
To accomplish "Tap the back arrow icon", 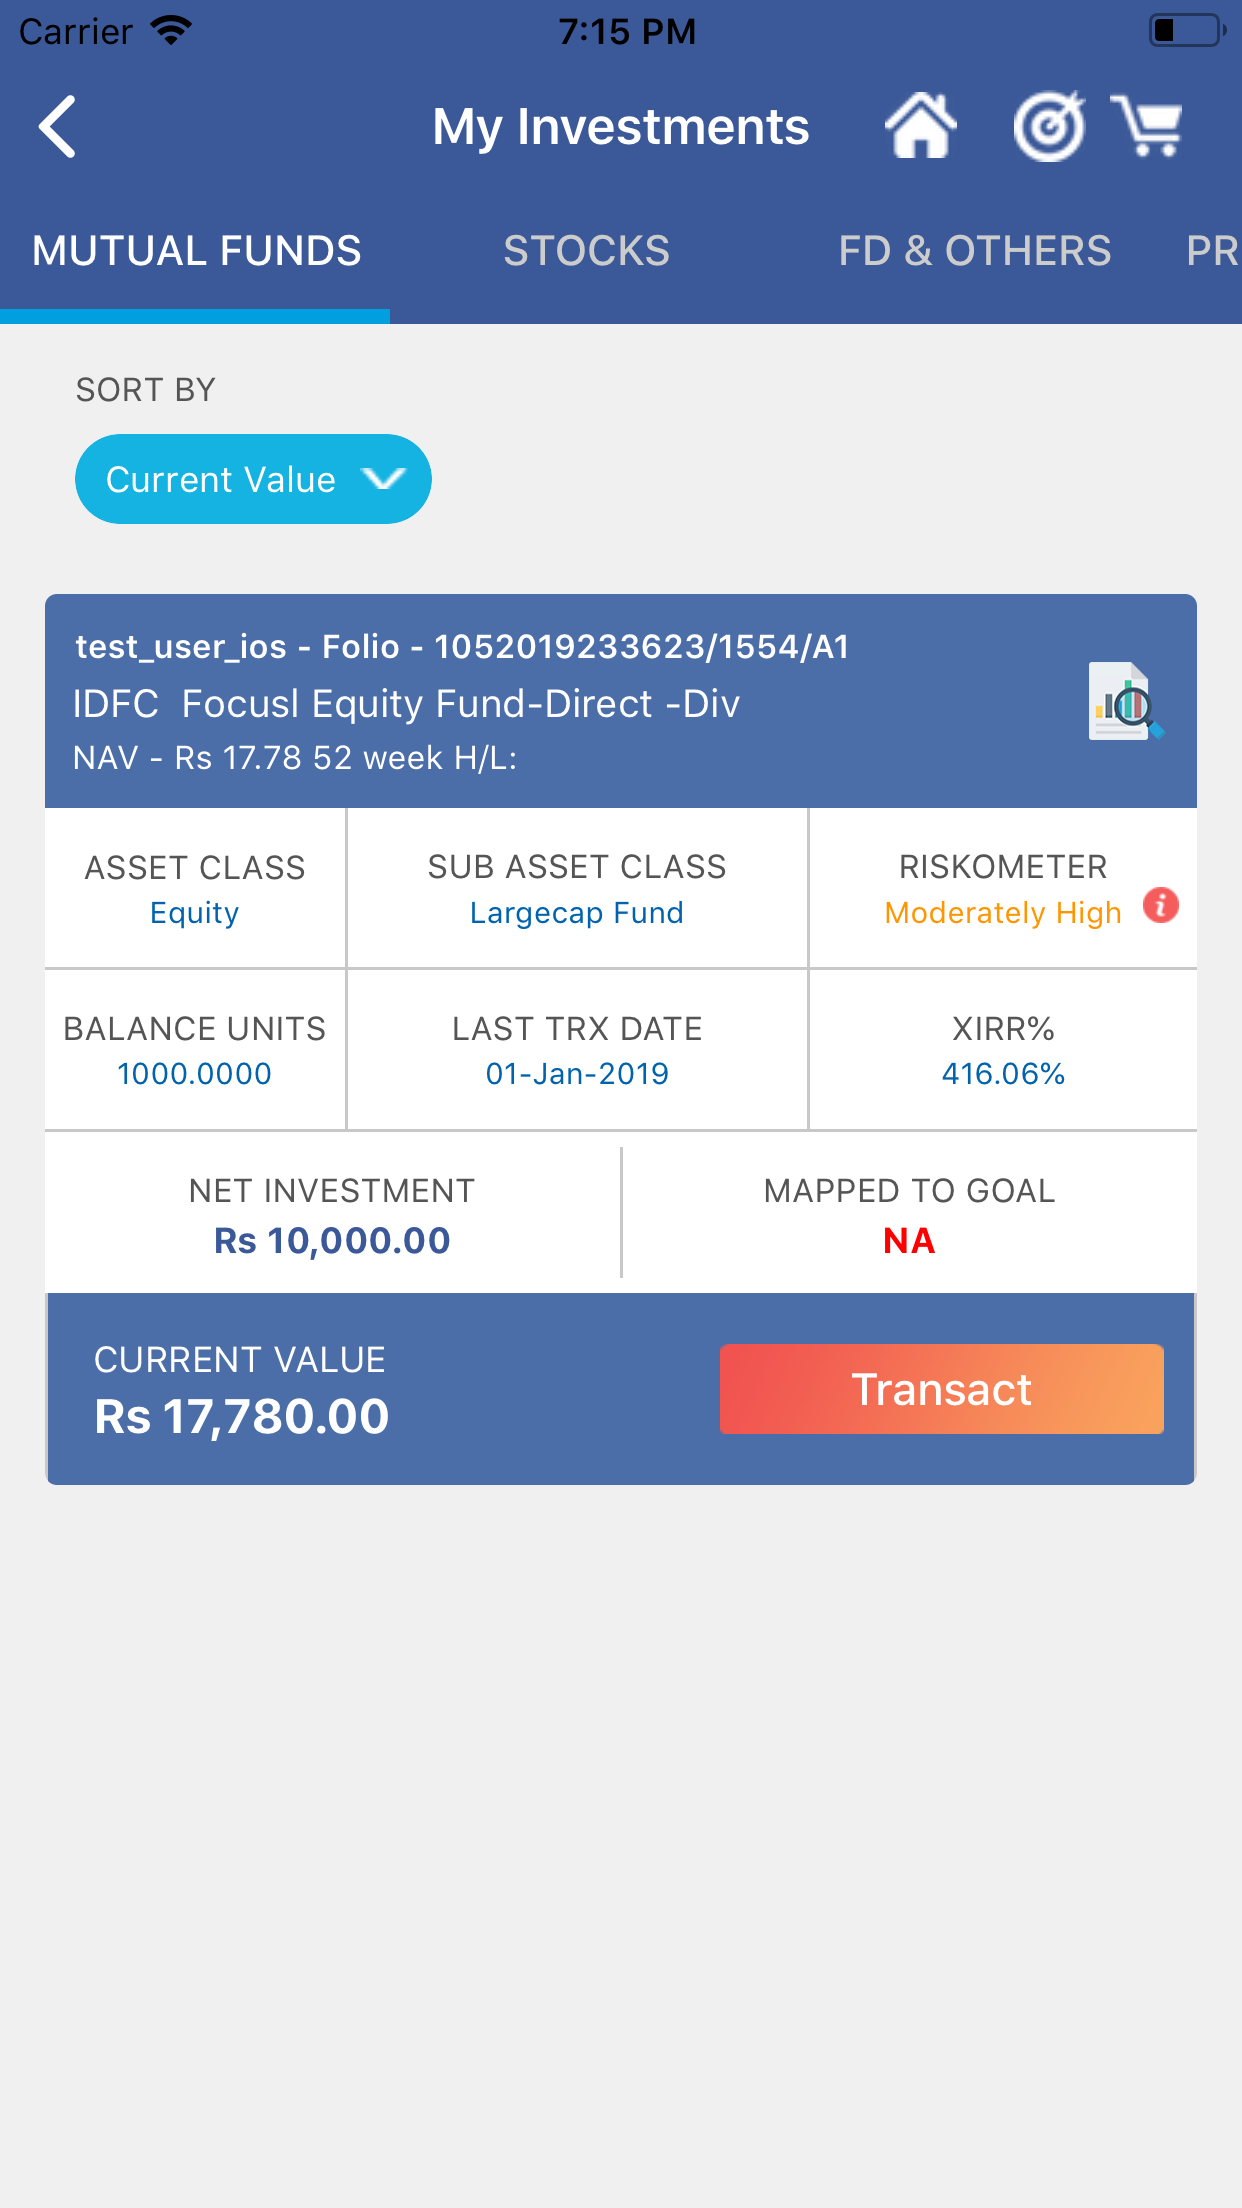I will 58,127.
